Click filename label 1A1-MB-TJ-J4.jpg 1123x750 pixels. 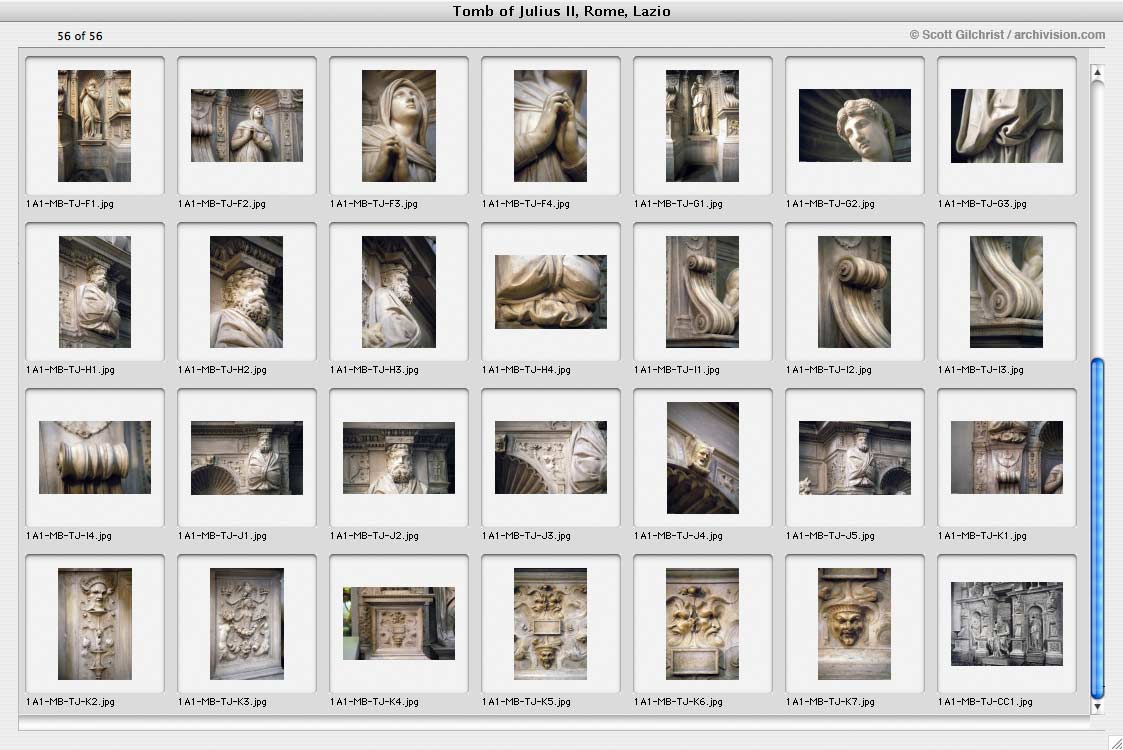coord(678,535)
